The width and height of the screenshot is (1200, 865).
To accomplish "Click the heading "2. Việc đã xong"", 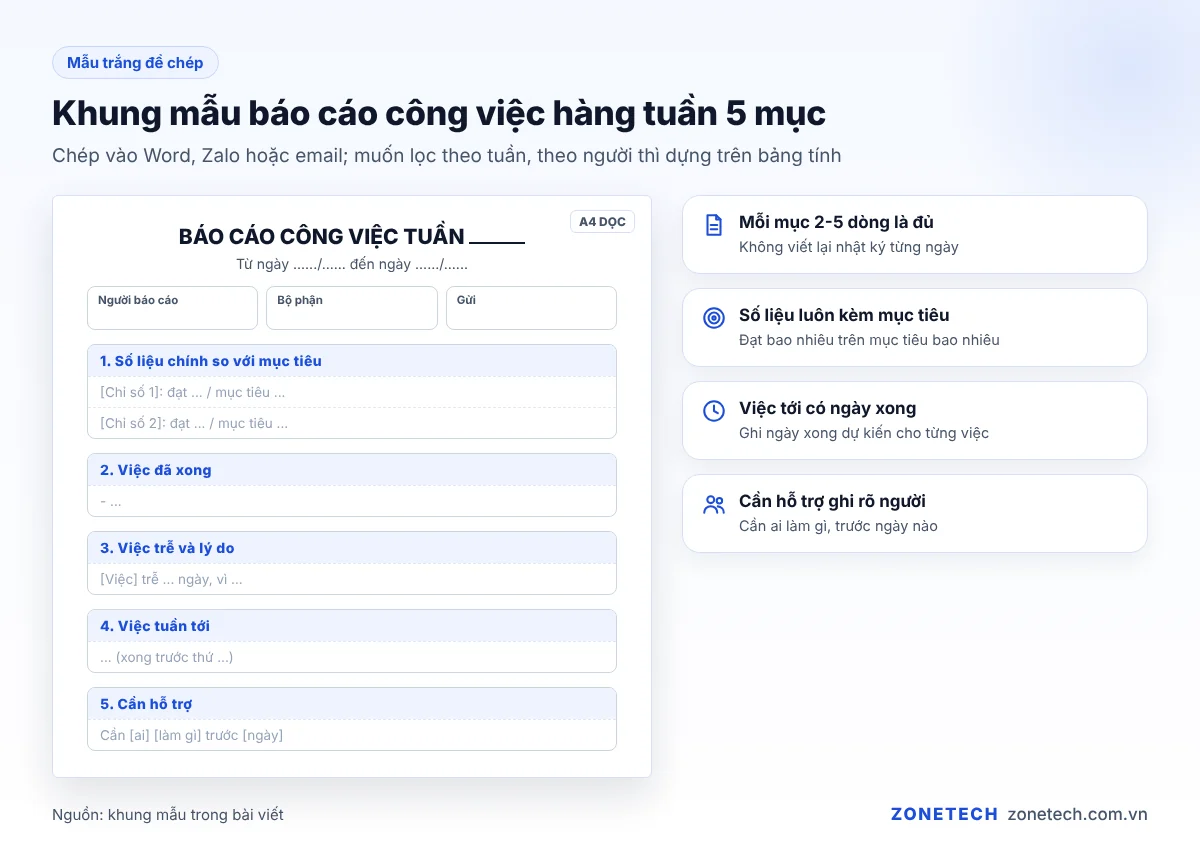I will (x=352, y=470).
